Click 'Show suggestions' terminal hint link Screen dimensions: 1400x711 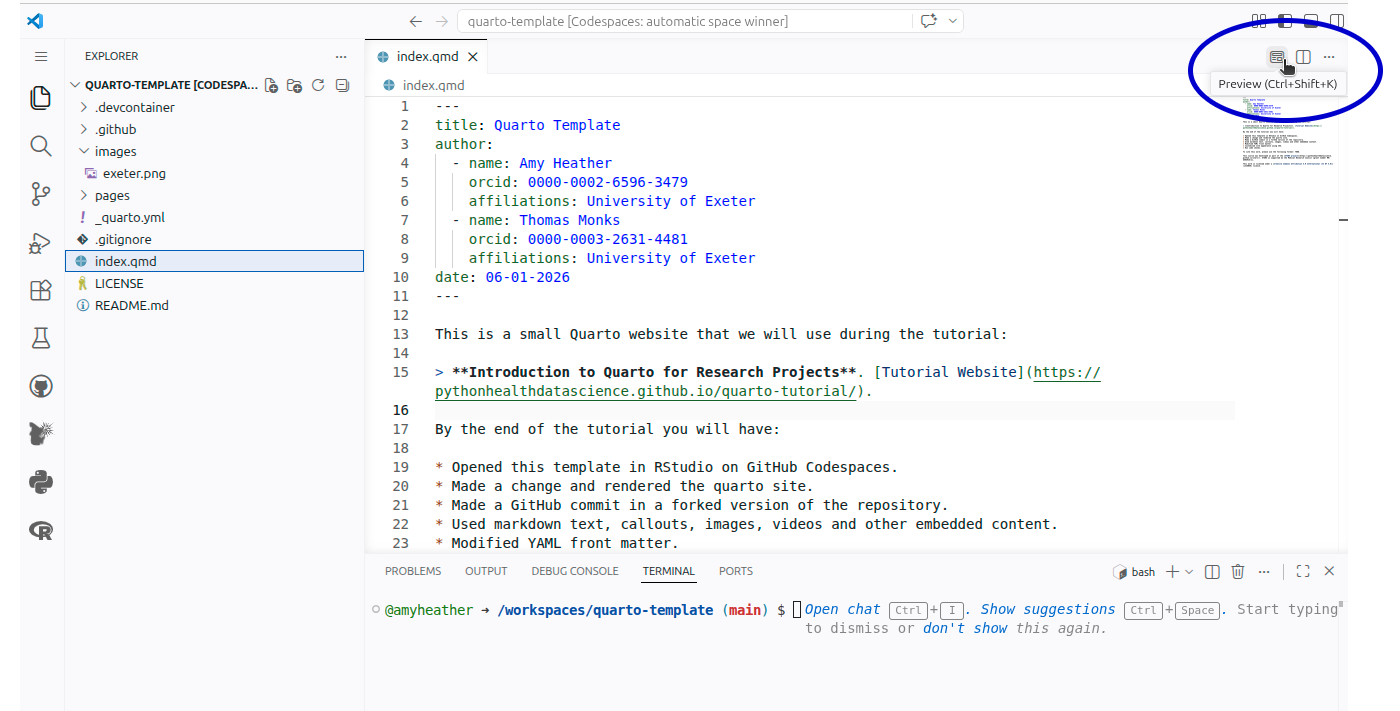(x=1048, y=610)
